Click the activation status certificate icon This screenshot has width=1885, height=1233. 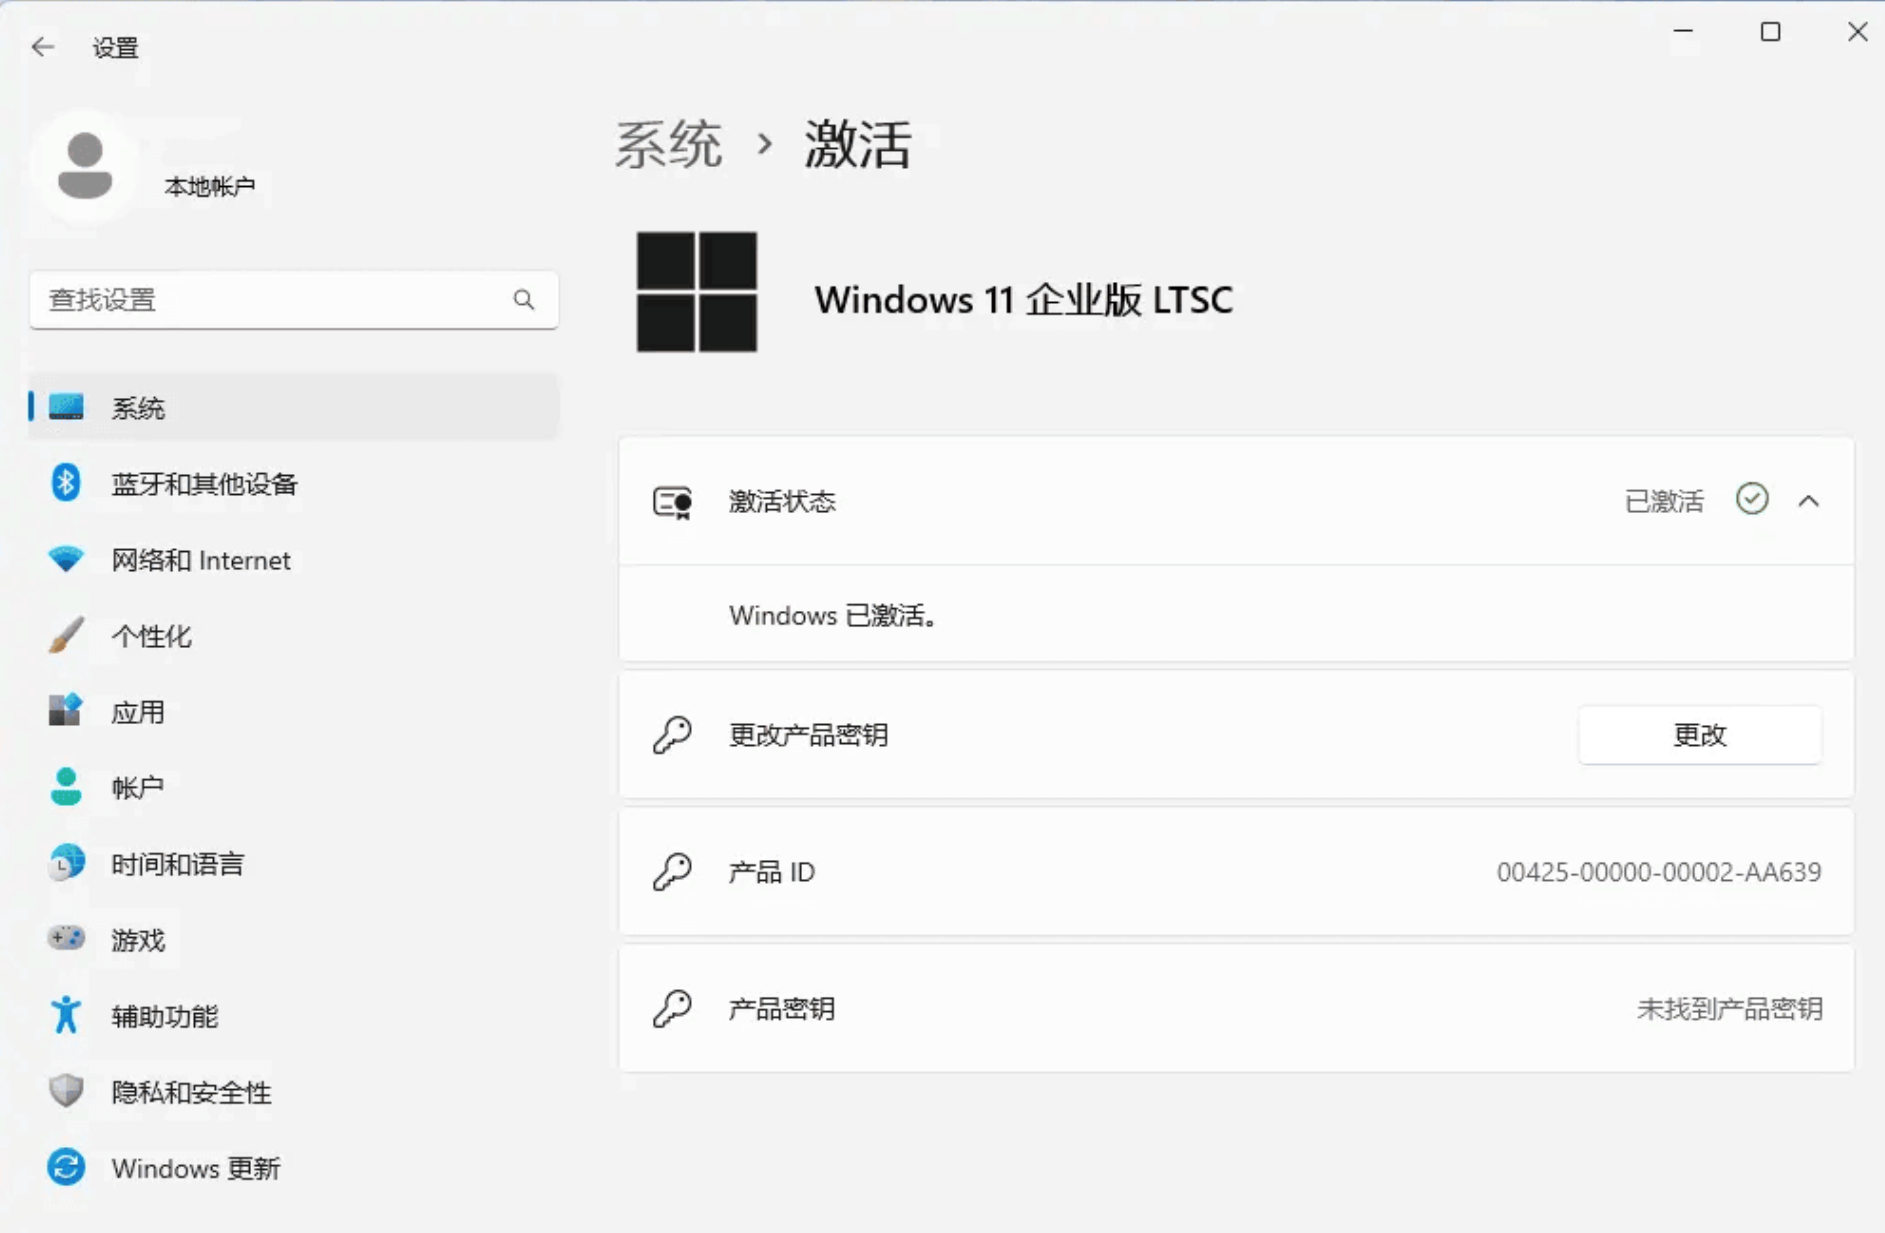click(x=672, y=502)
